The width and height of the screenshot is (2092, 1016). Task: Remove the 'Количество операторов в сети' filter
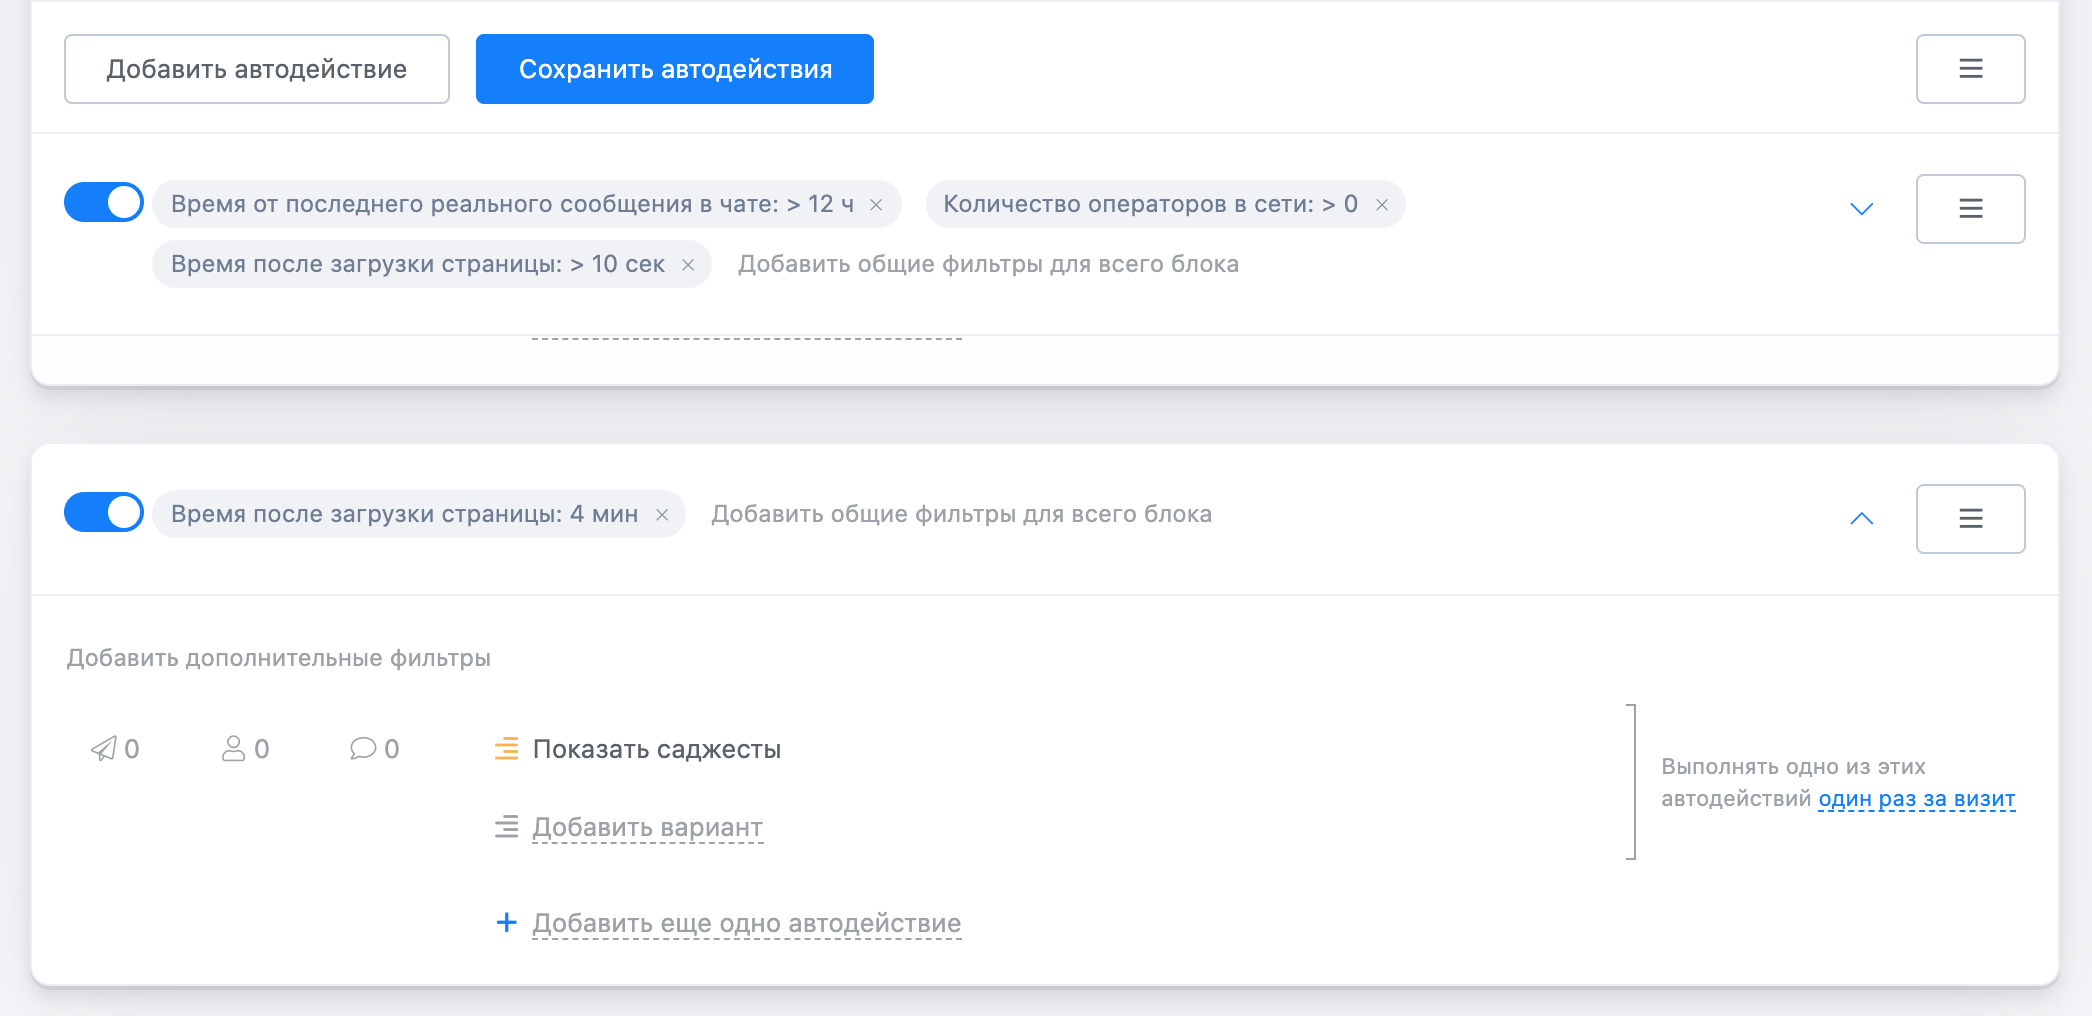1382,205
